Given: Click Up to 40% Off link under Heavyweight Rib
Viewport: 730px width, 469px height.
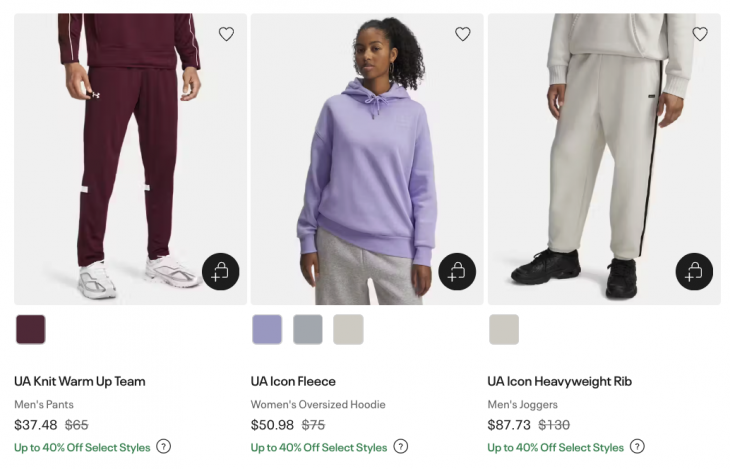Looking at the screenshot, I should click(x=555, y=447).
